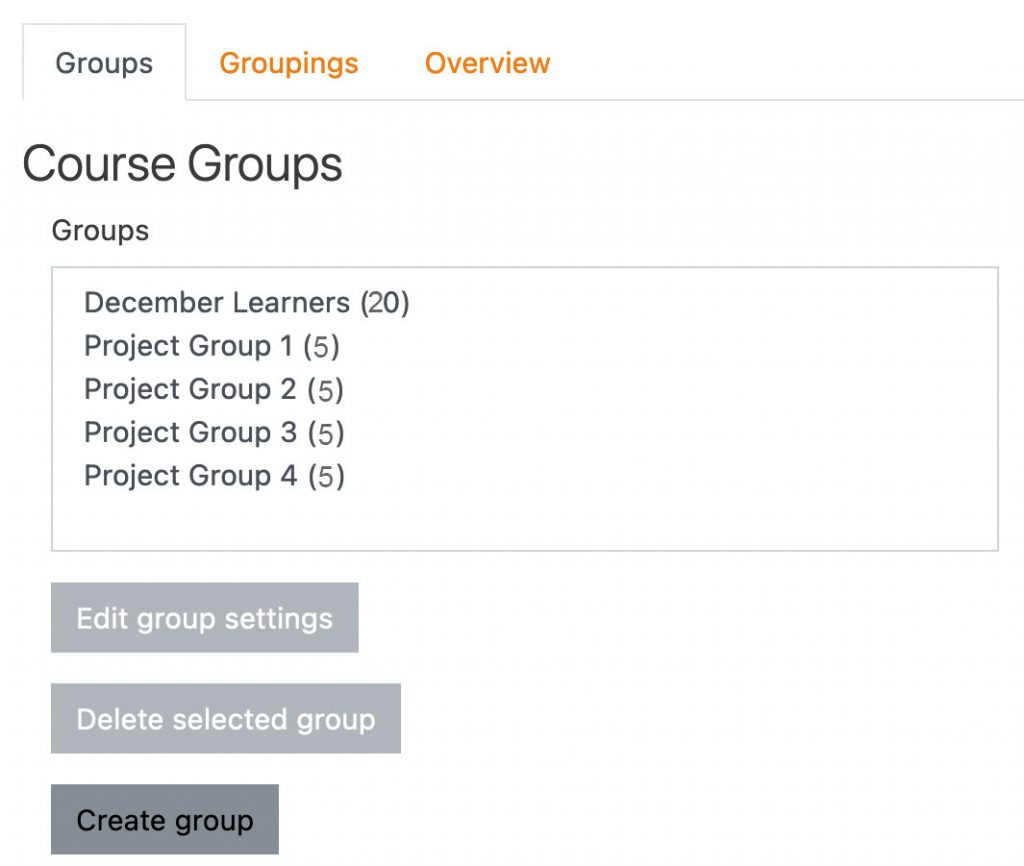Select the Groups tab

pyautogui.click(x=104, y=63)
